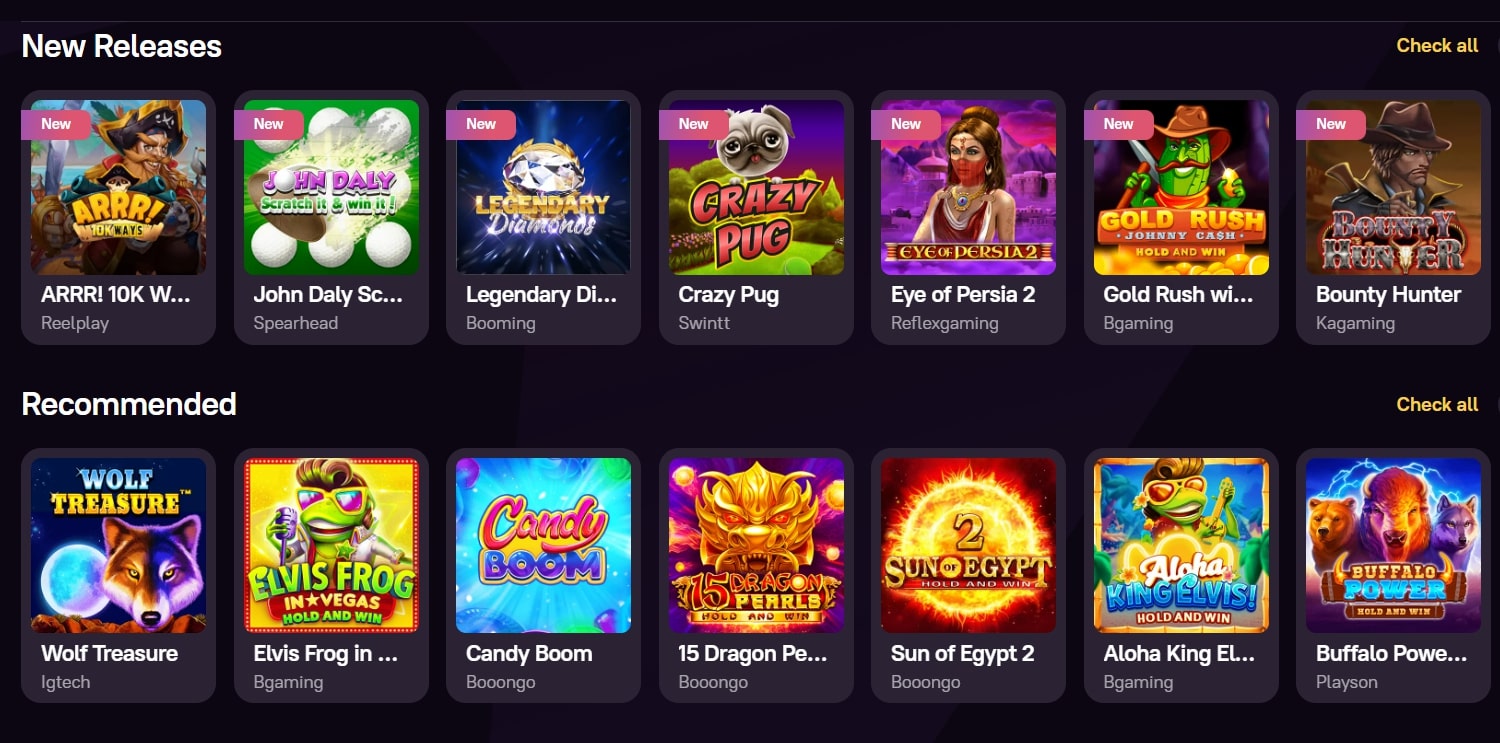Open the Gold Rush Johnny Cash game
This screenshot has height=743, width=1500.
click(1181, 187)
